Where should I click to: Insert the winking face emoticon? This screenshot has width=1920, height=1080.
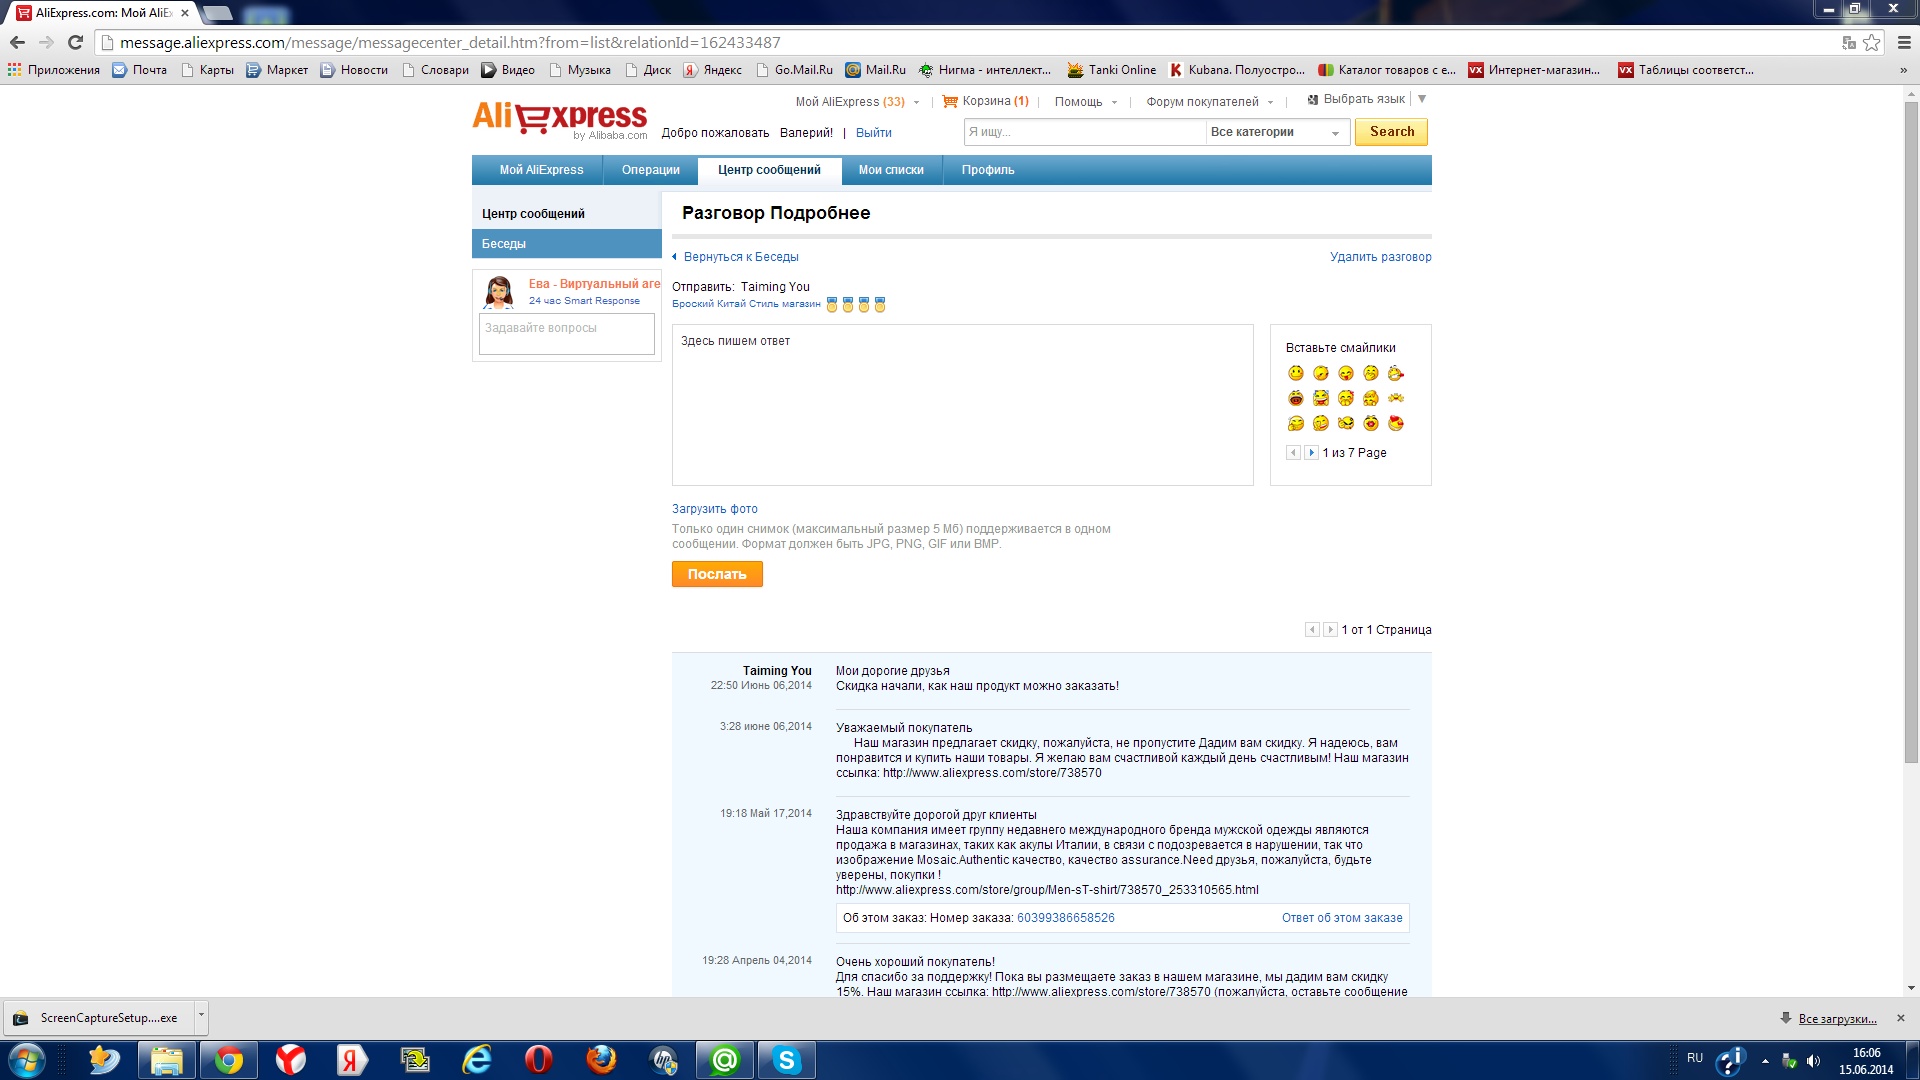[1321, 373]
